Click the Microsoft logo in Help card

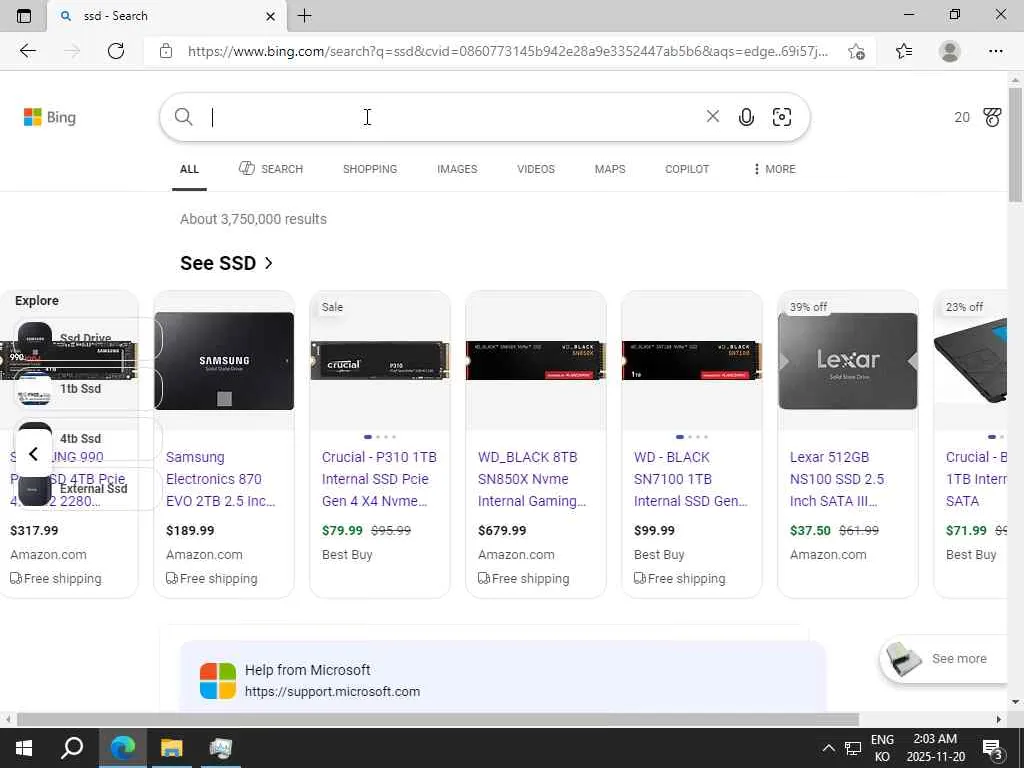pos(217,680)
